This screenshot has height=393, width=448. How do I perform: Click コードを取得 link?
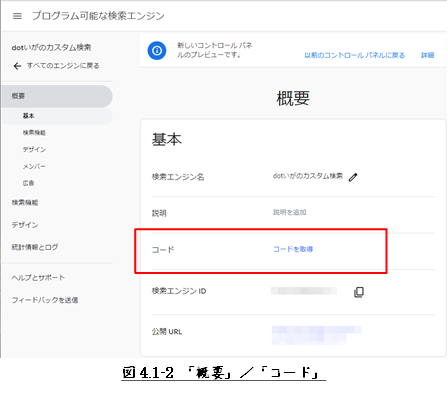[293, 249]
